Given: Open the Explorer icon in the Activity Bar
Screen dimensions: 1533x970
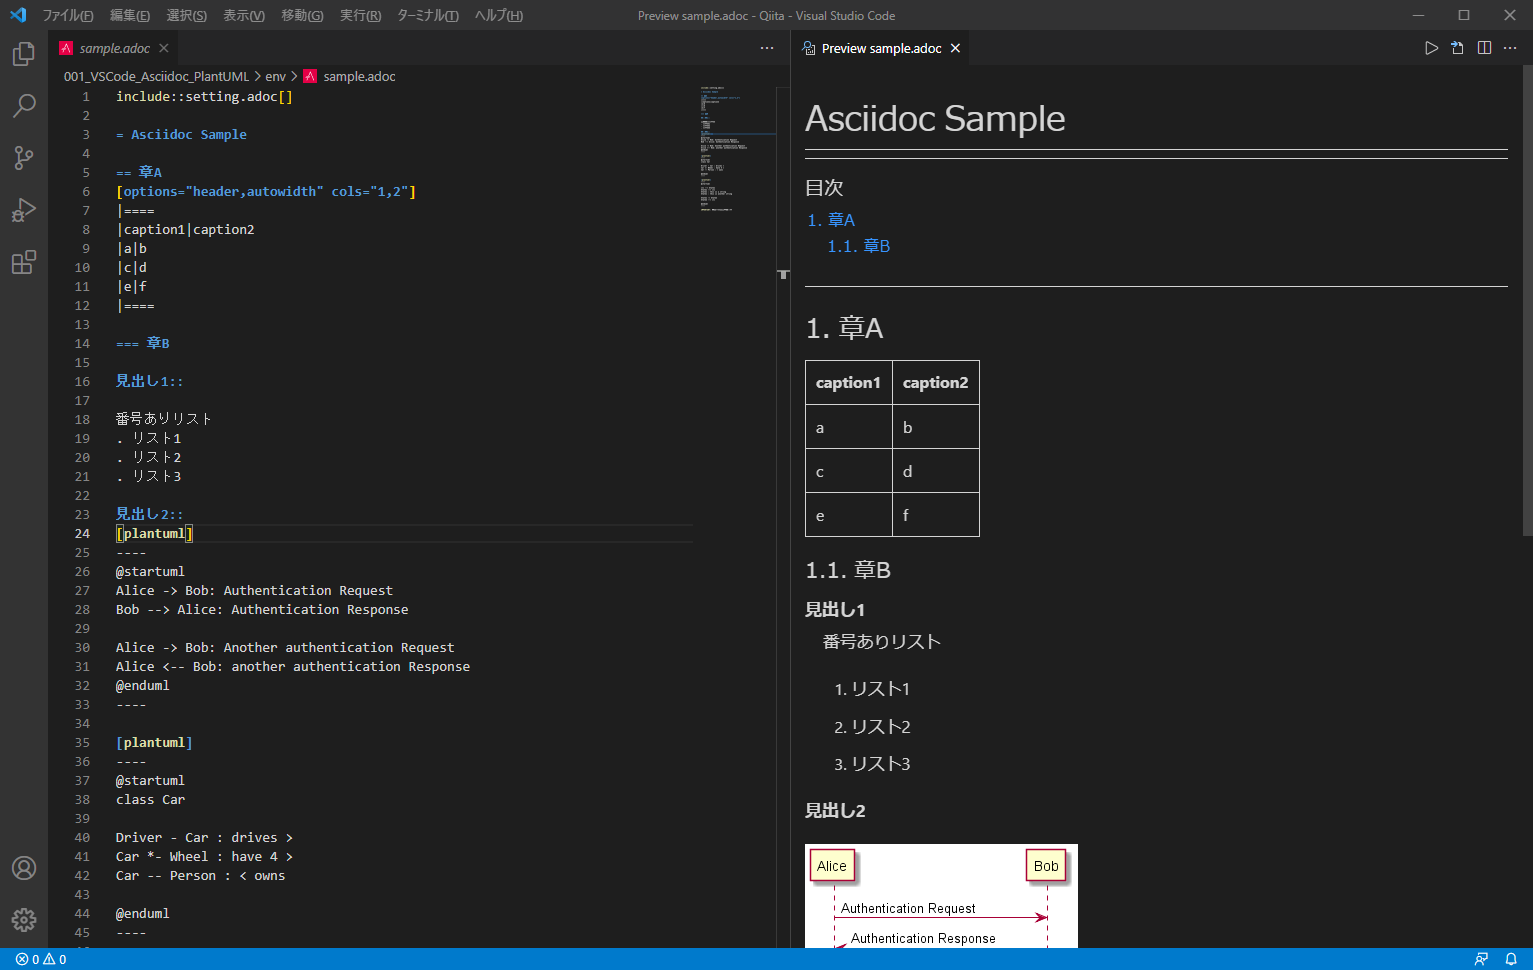Looking at the screenshot, I should 23,54.
